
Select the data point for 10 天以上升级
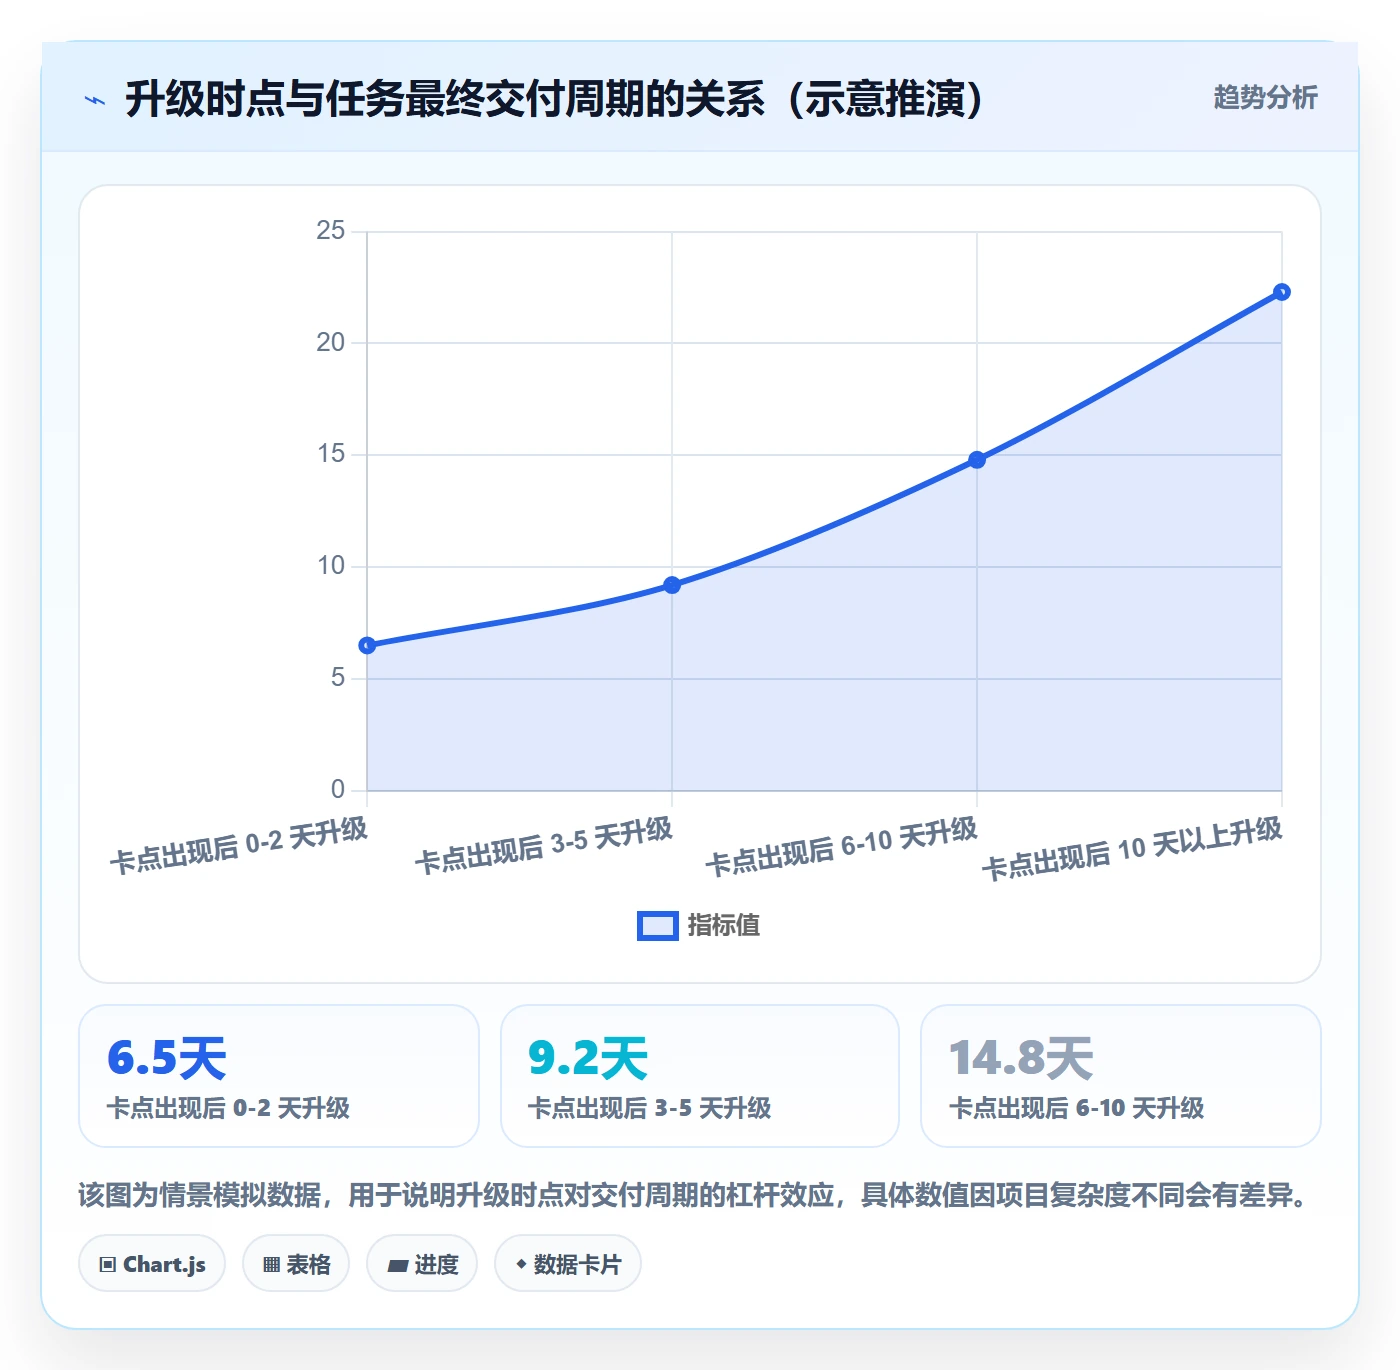click(1282, 292)
